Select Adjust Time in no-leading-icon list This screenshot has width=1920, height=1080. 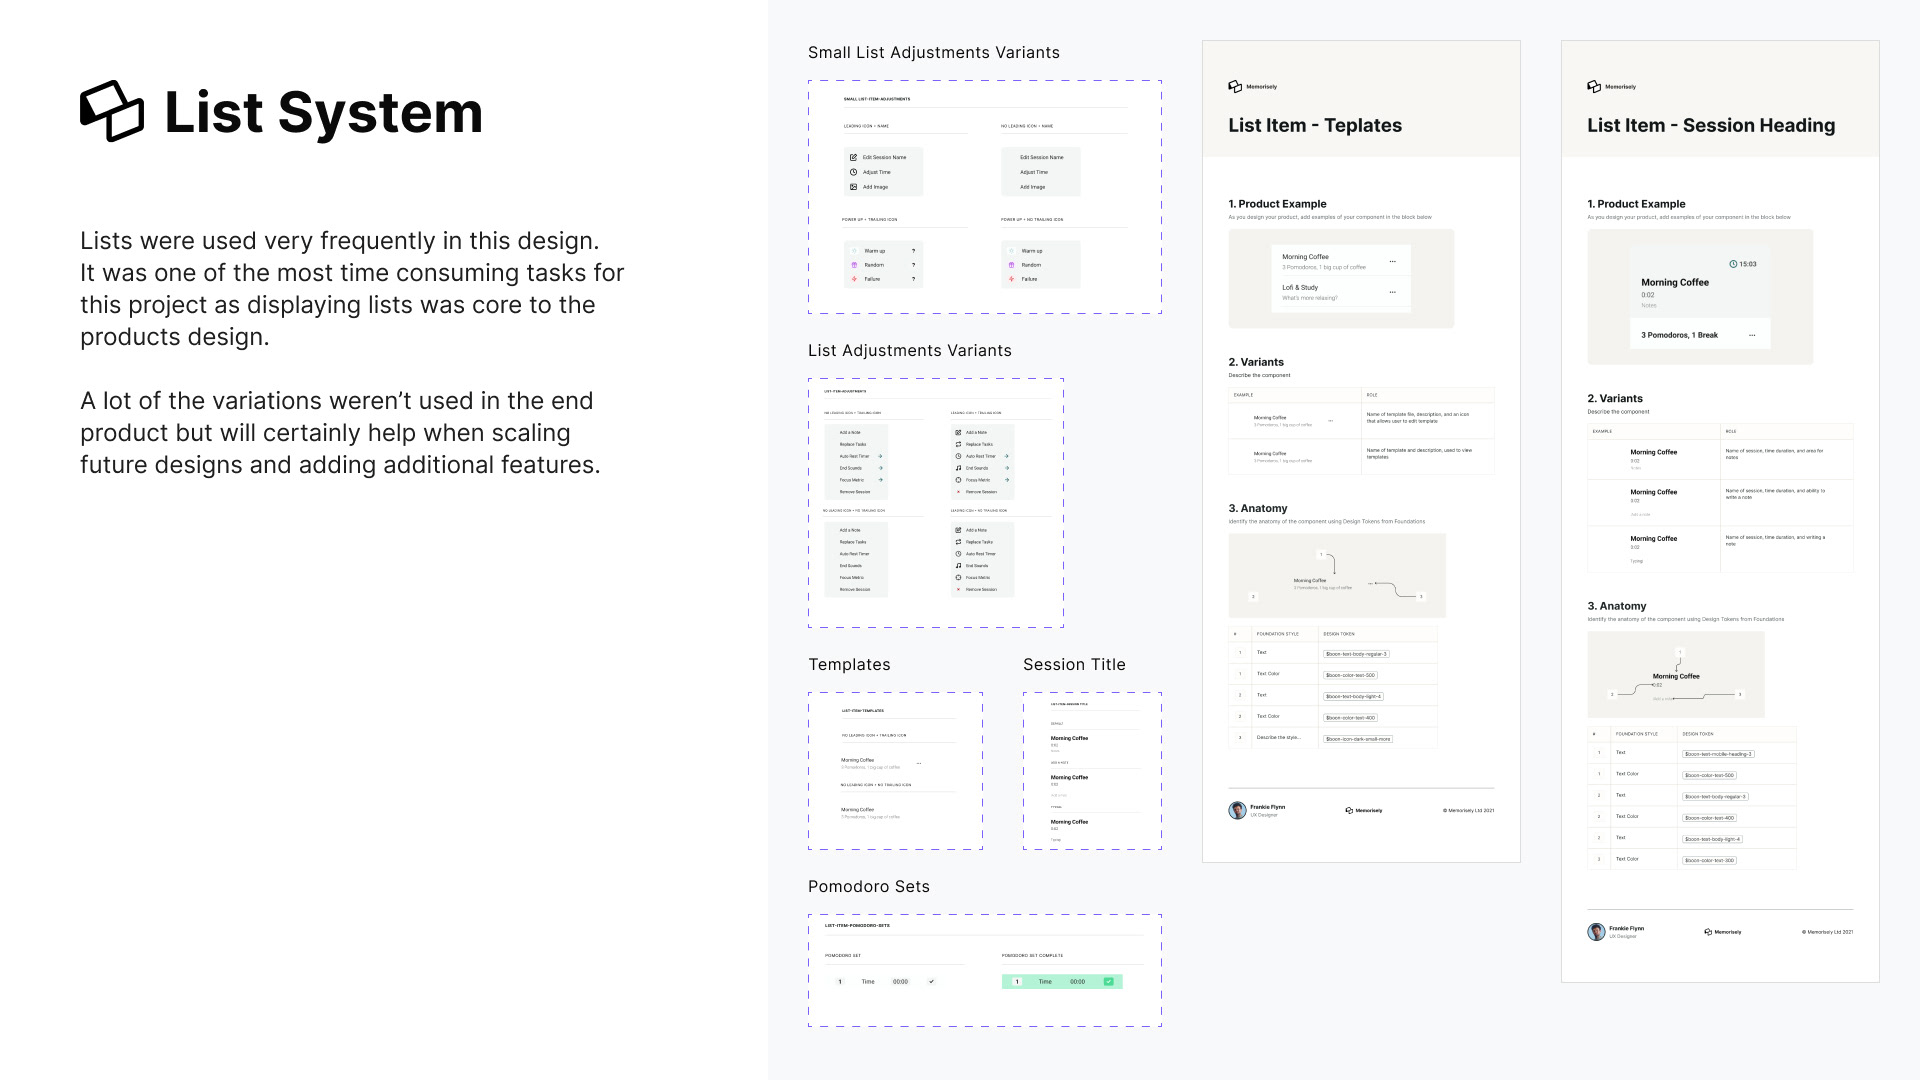(x=1034, y=172)
